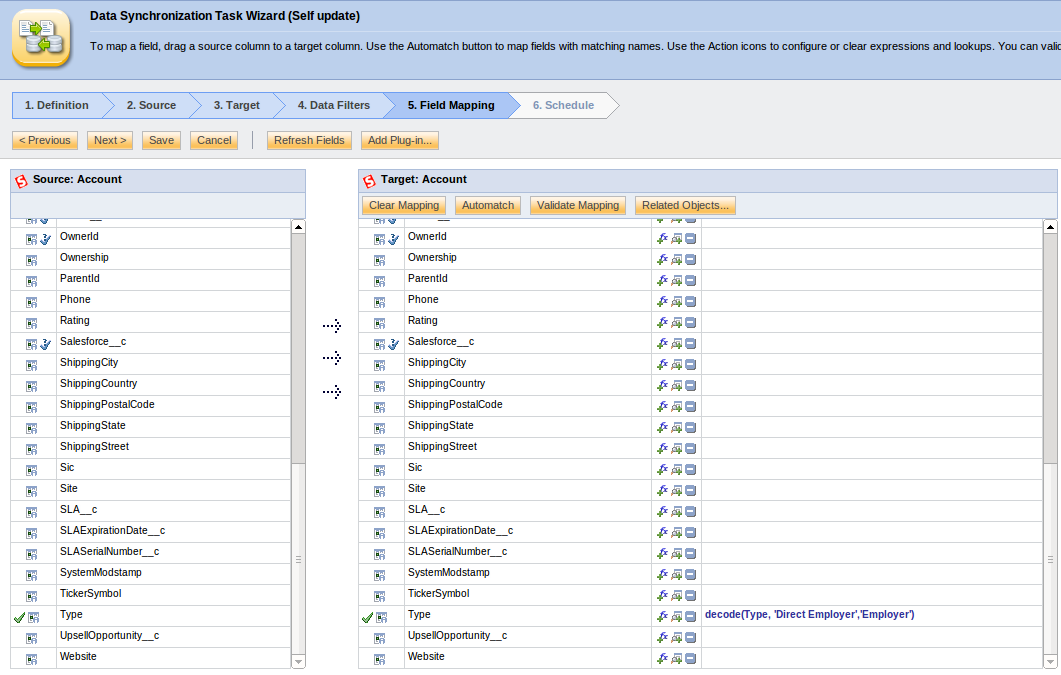
Task: Switch to the 1. Definition wizard step
Action: [57, 104]
